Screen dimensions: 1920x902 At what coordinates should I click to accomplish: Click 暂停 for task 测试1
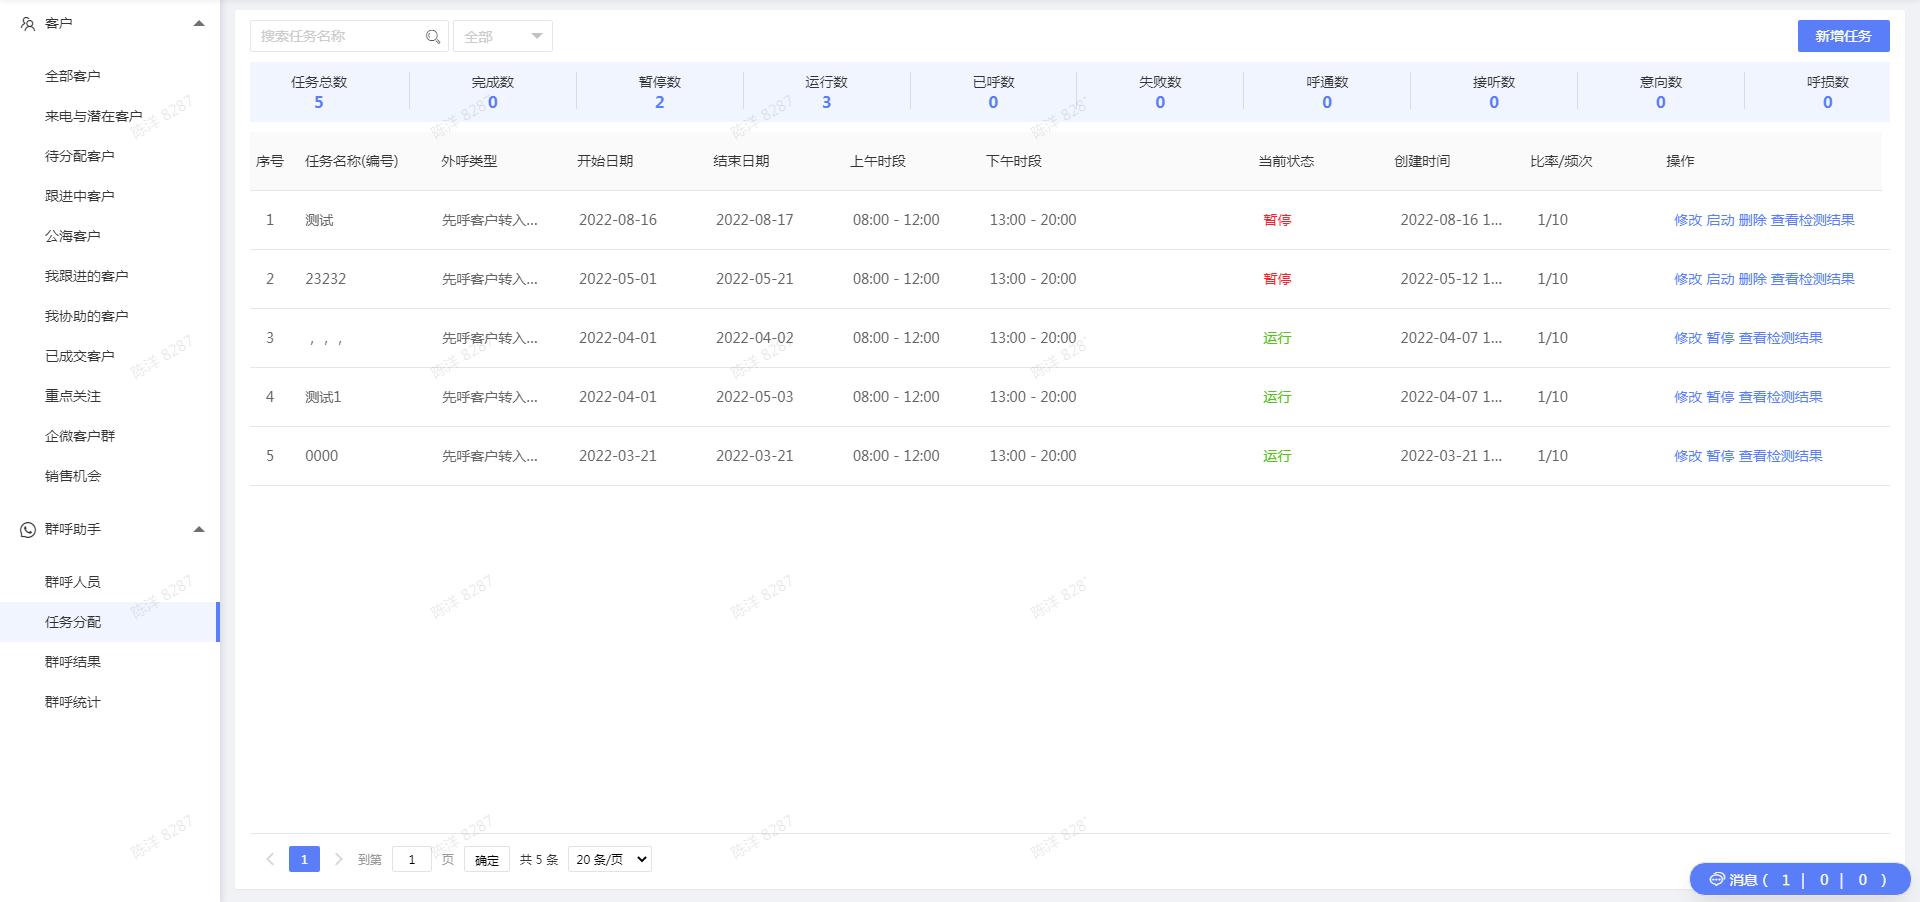coord(1720,397)
